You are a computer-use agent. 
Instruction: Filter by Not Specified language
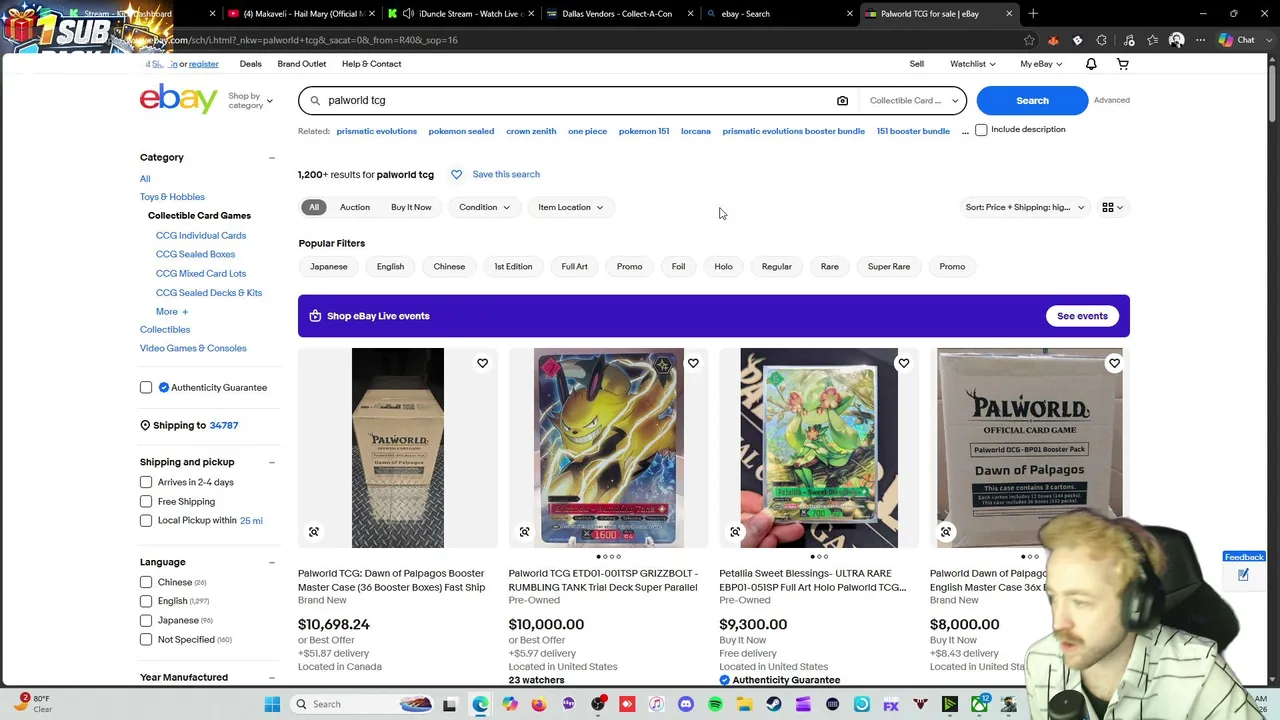[x=146, y=639]
